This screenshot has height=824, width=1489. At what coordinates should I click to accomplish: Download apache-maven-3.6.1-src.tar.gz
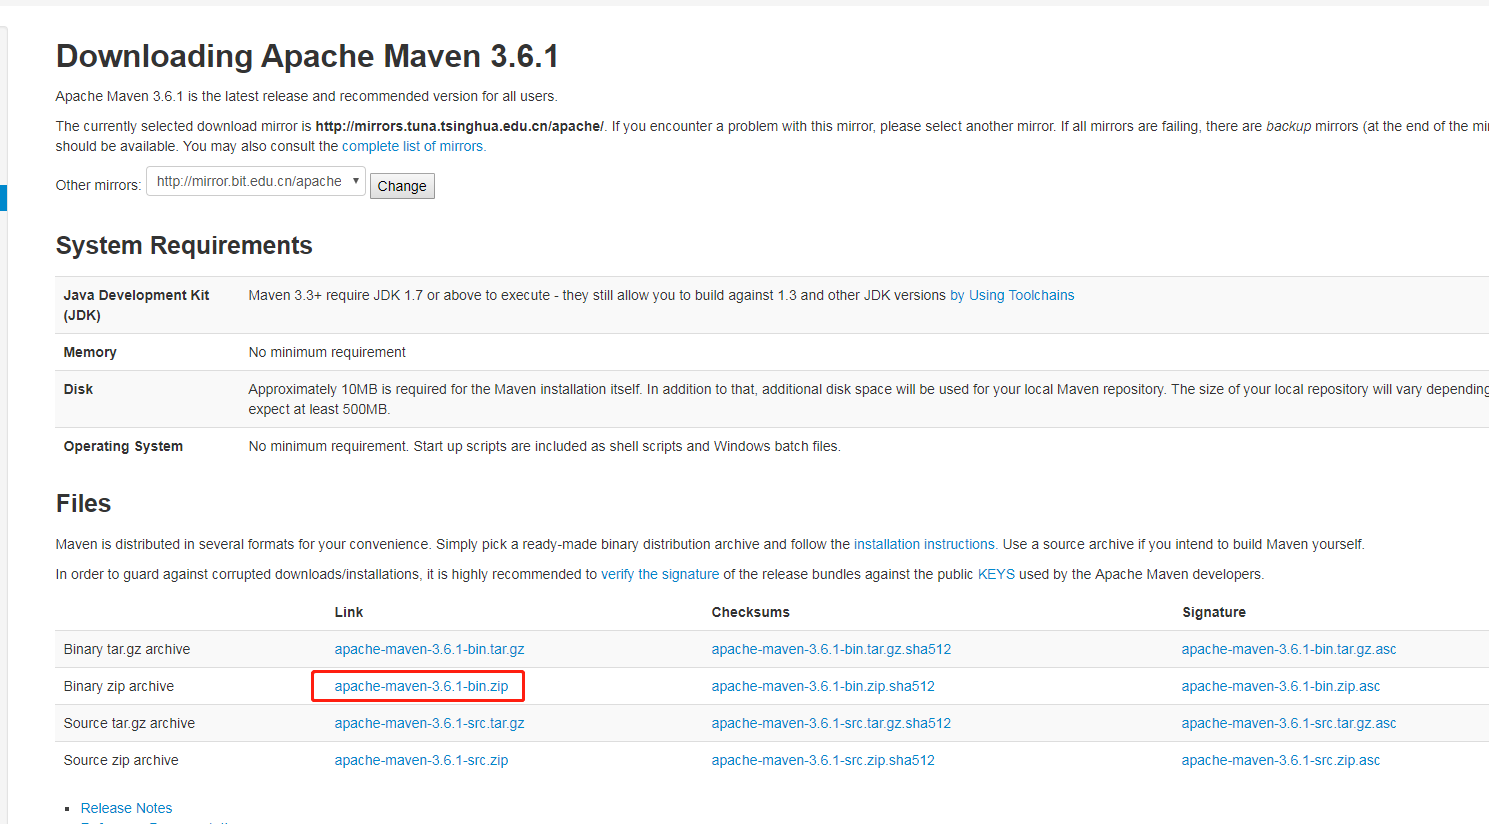tap(430, 723)
